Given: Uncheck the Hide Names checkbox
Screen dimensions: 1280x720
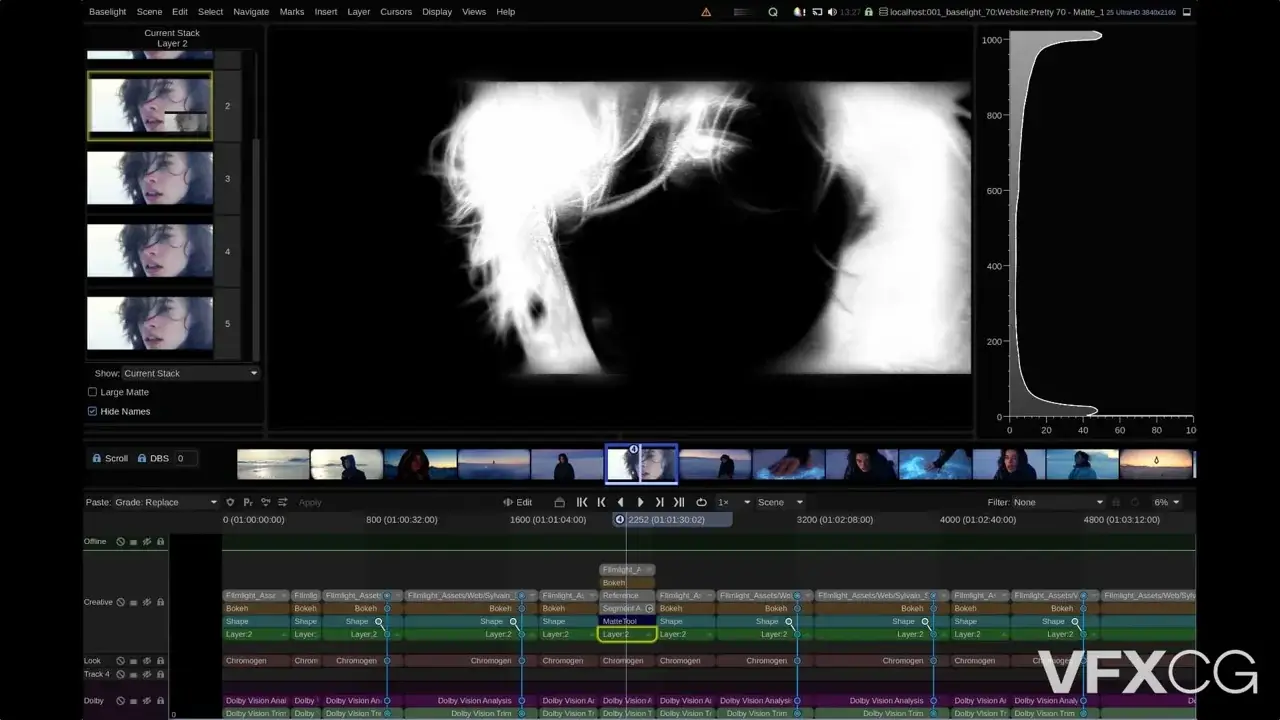Looking at the screenshot, I should [x=93, y=411].
